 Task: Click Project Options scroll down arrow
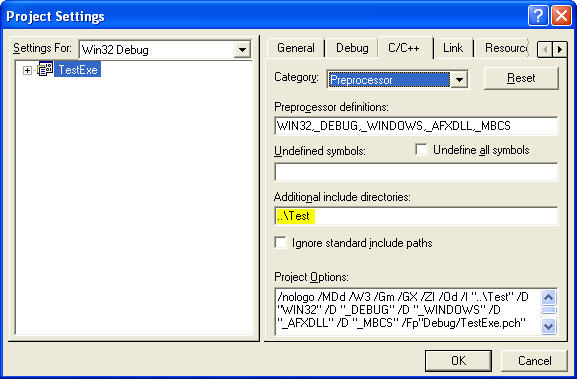548,326
